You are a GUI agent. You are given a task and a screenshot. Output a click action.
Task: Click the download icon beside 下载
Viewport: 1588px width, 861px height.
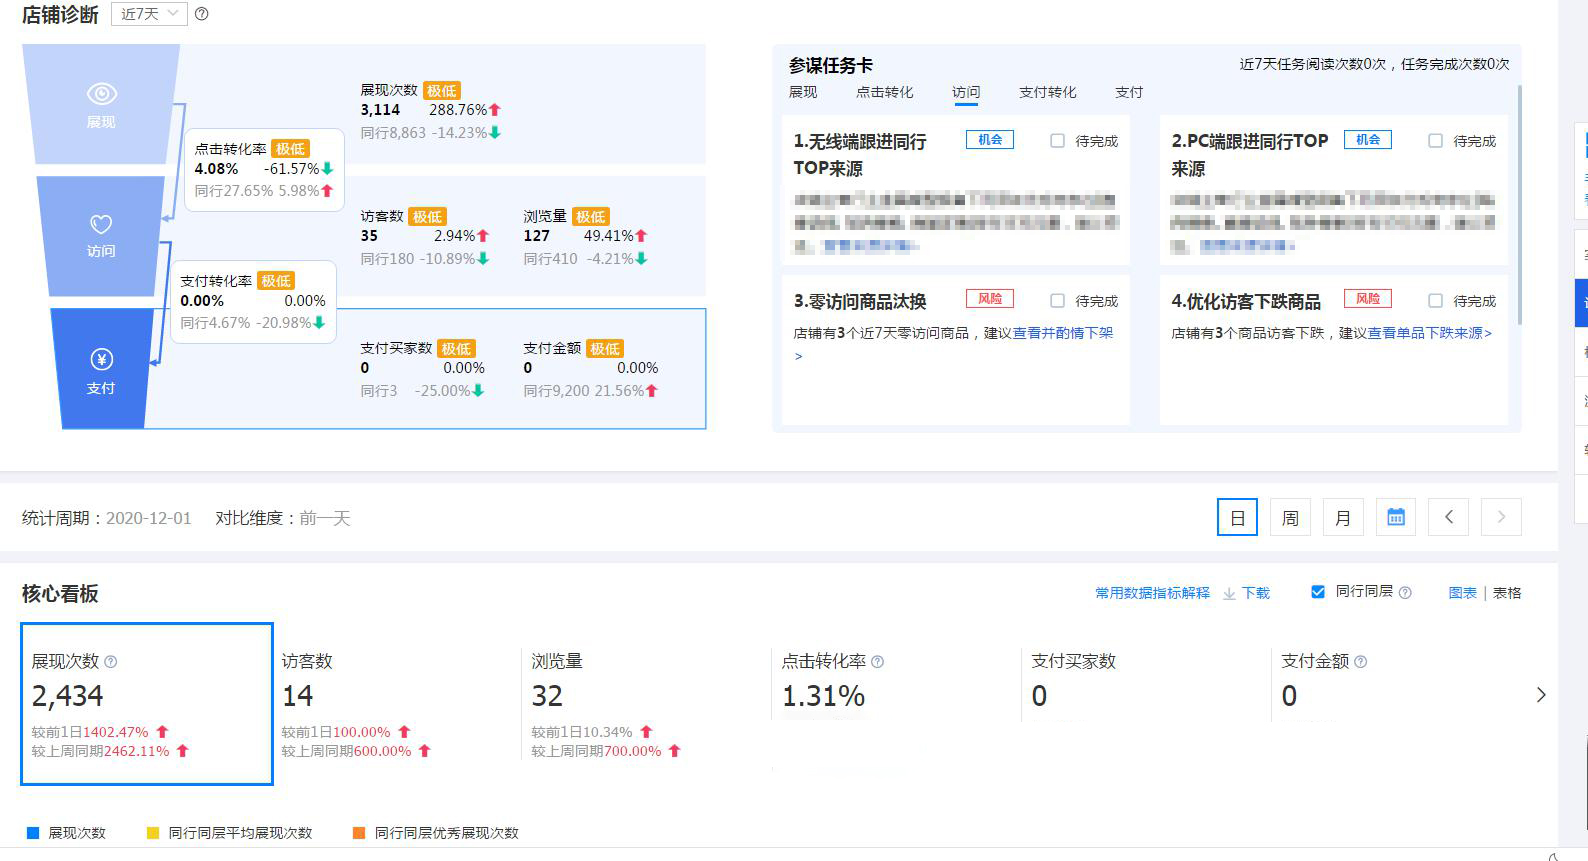tap(1229, 594)
